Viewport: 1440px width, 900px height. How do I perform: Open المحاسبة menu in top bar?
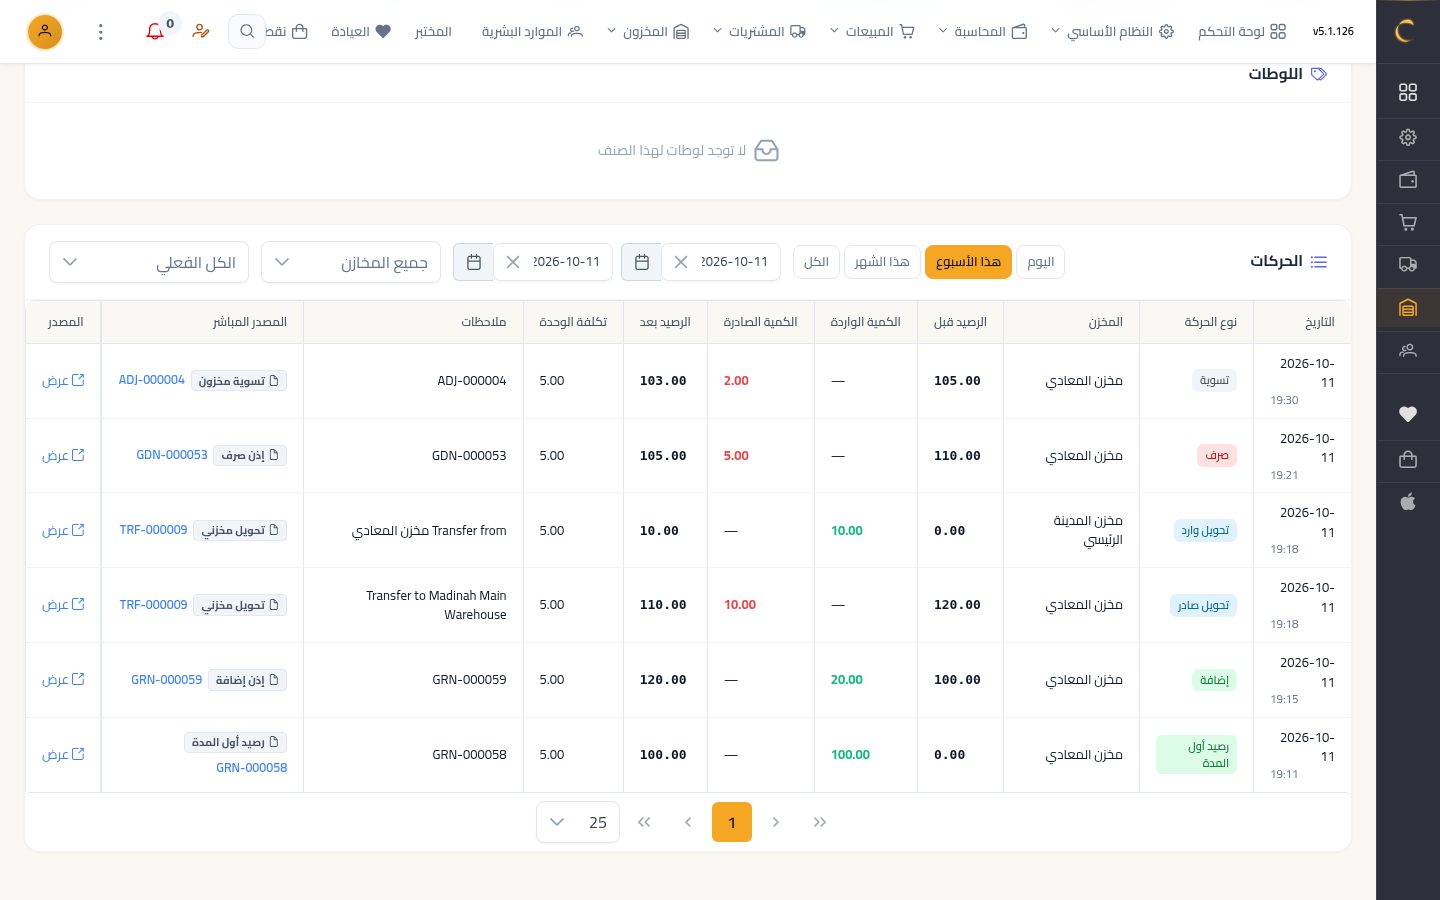click(982, 32)
